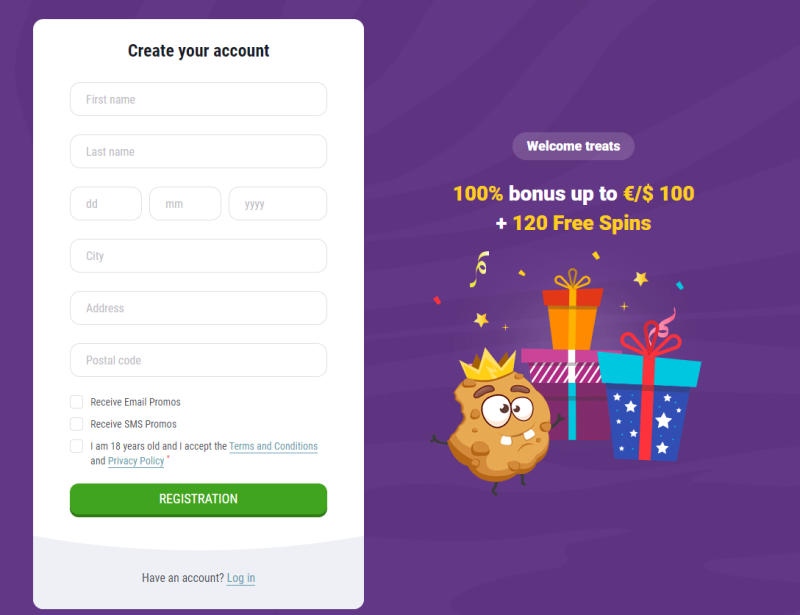Toggle Receive SMS Promos checkbox
The image size is (800, 615).
point(77,424)
